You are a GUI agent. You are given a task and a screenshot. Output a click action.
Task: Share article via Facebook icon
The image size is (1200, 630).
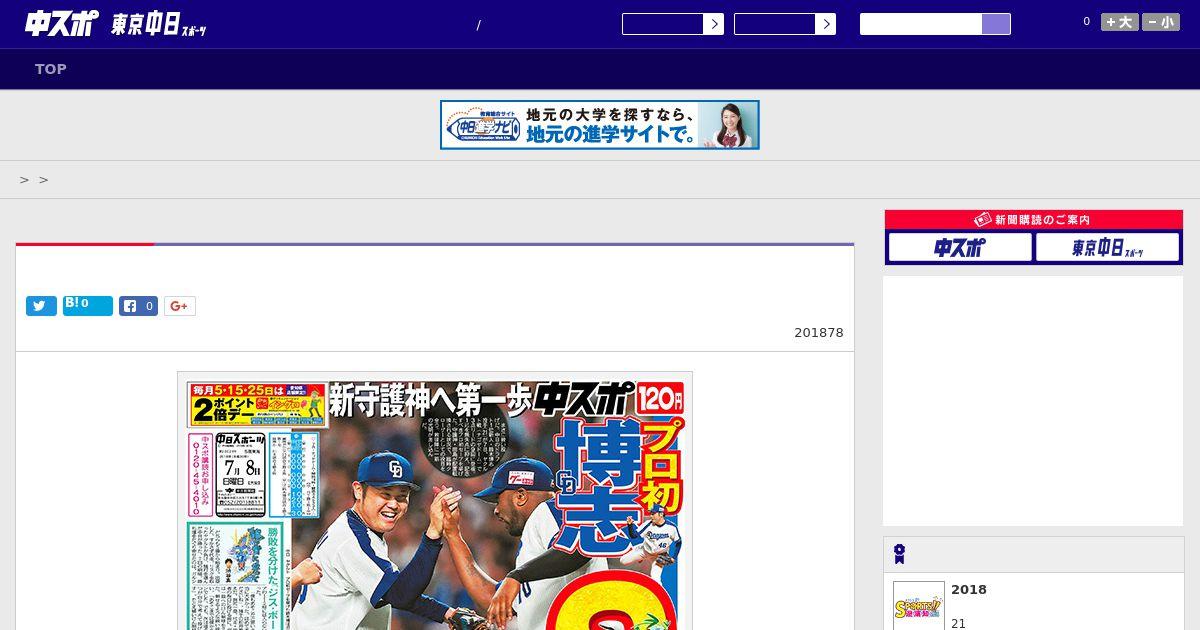pyautogui.click(x=139, y=306)
